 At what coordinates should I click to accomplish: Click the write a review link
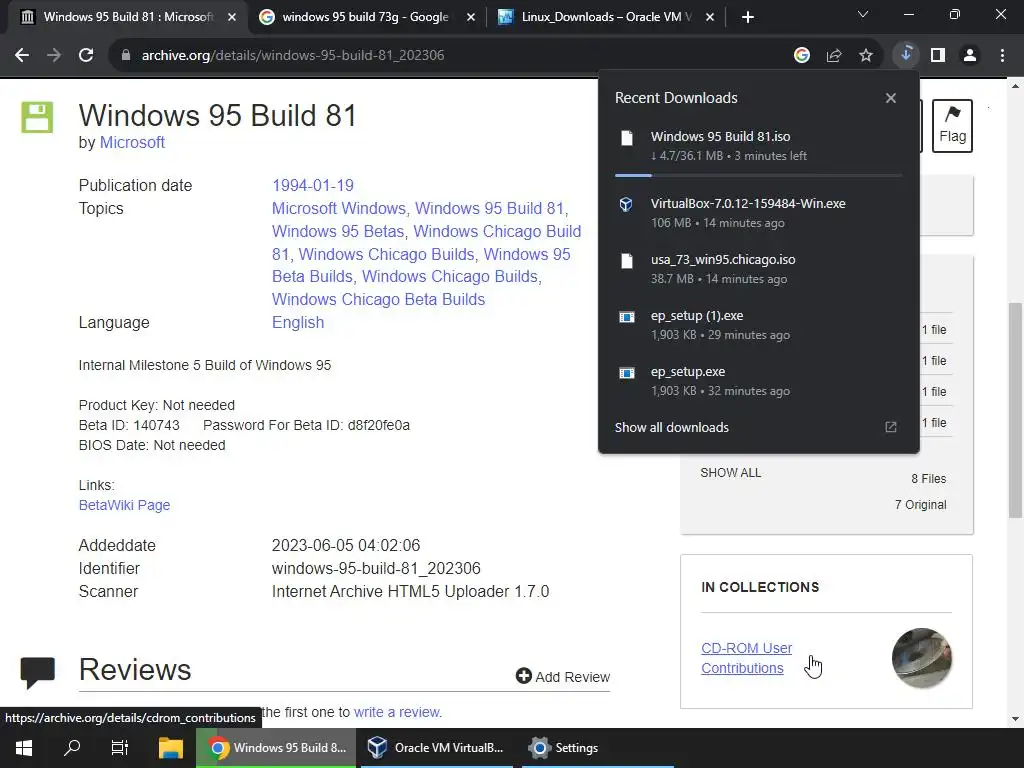tap(397, 712)
